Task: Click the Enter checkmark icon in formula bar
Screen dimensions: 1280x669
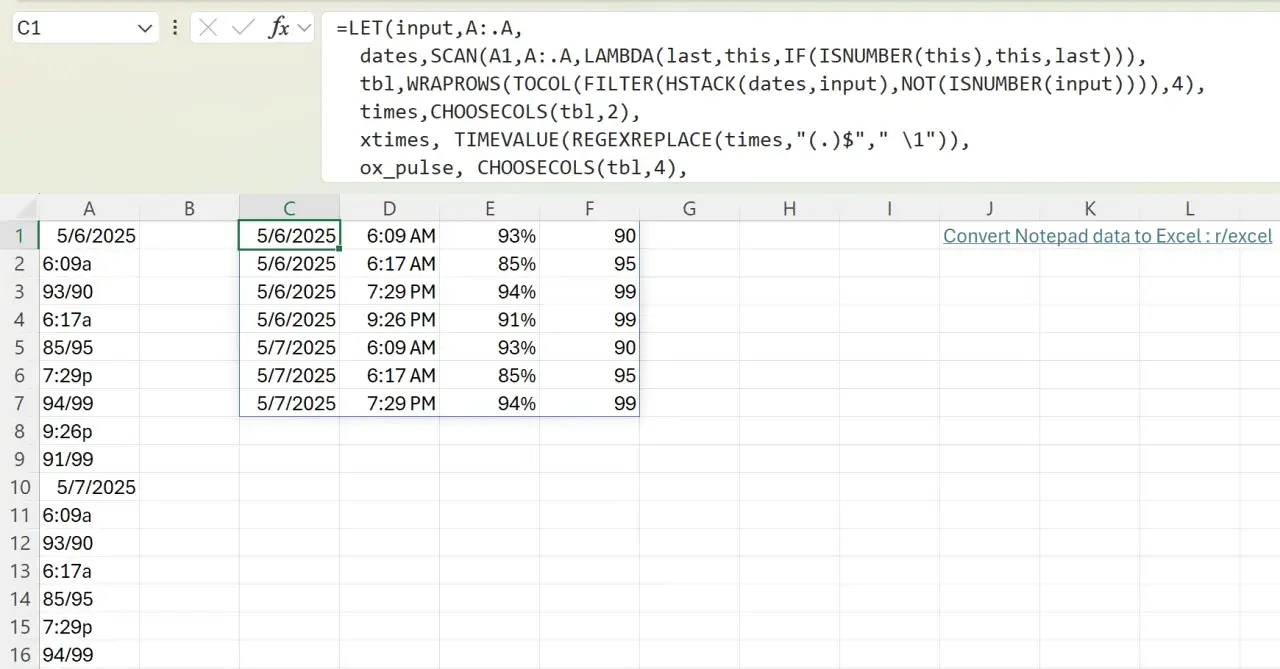Action: coord(243,28)
